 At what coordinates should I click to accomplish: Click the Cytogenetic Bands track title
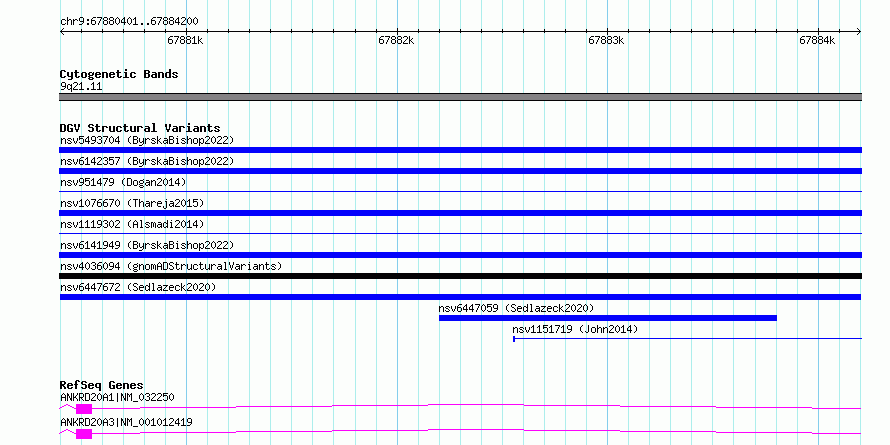tap(119, 74)
